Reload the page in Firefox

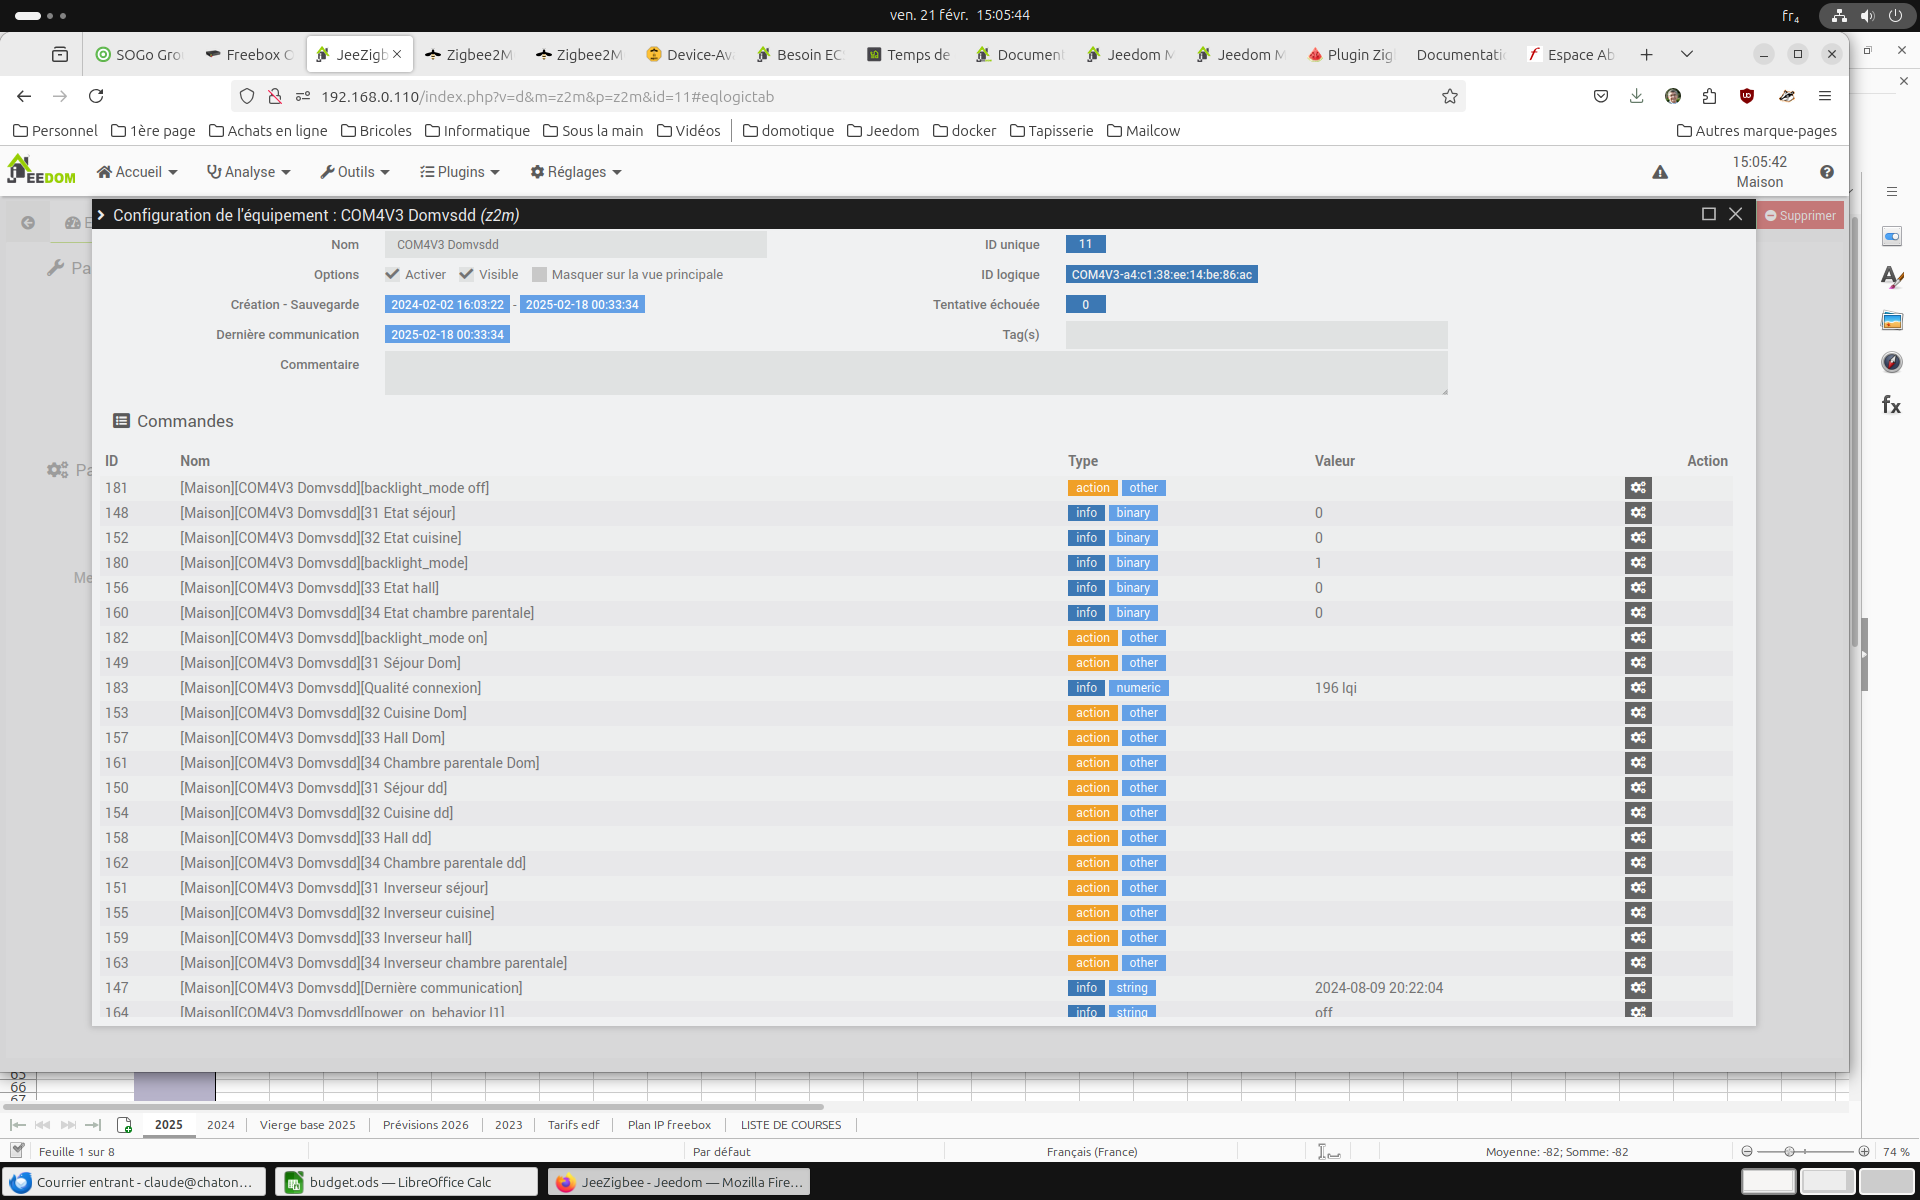click(x=96, y=96)
